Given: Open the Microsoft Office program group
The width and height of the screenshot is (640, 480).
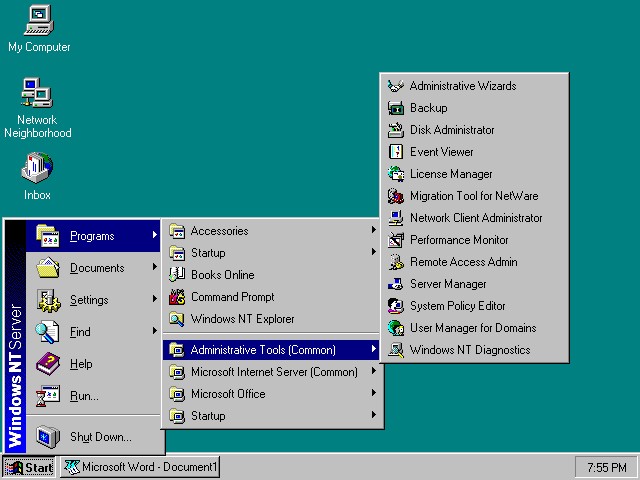Looking at the screenshot, I should [x=271, y=394].
